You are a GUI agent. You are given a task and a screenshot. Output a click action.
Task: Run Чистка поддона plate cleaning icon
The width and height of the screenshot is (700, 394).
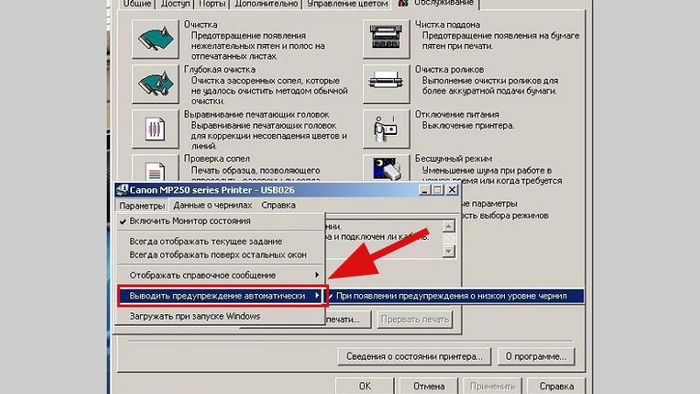[386, 39]
